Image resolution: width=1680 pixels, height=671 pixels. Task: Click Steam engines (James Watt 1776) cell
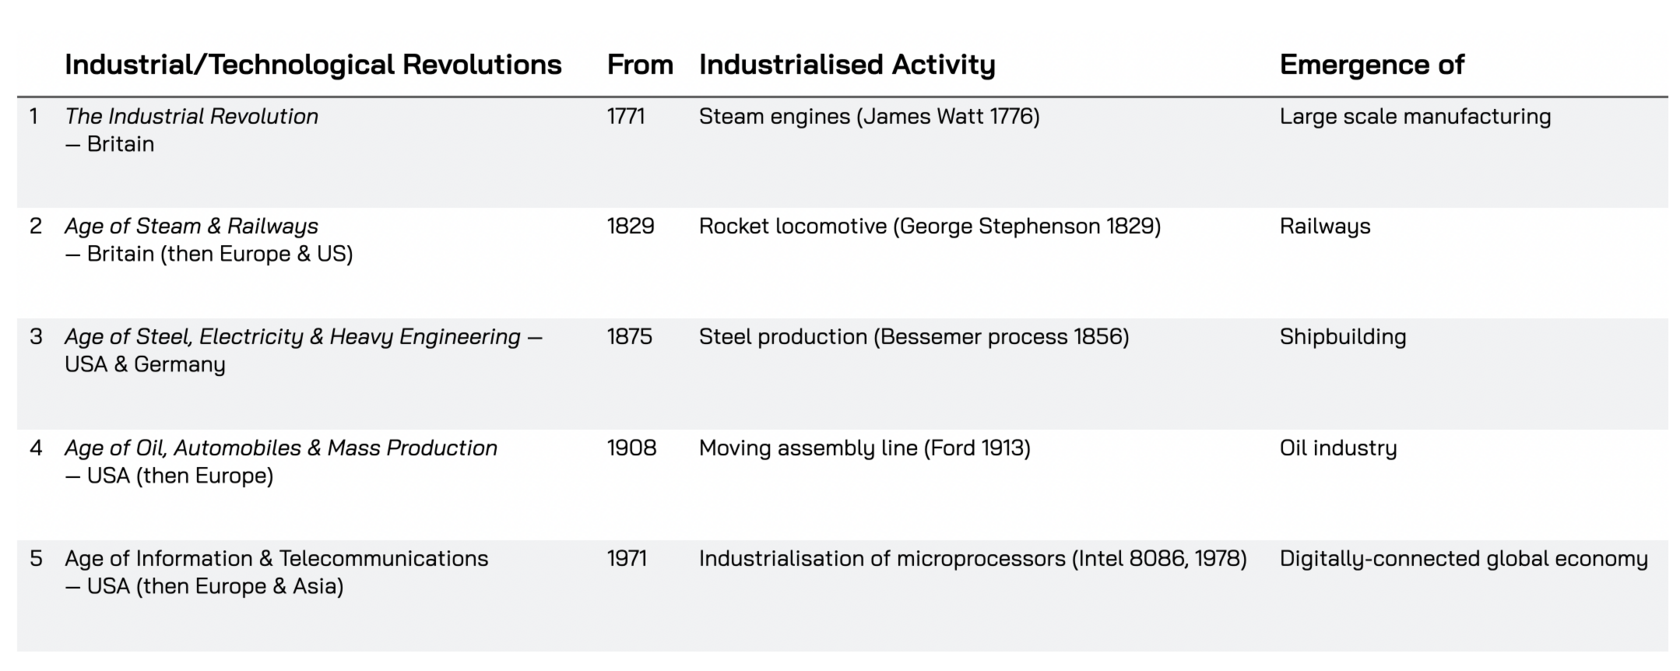(869, 116)
